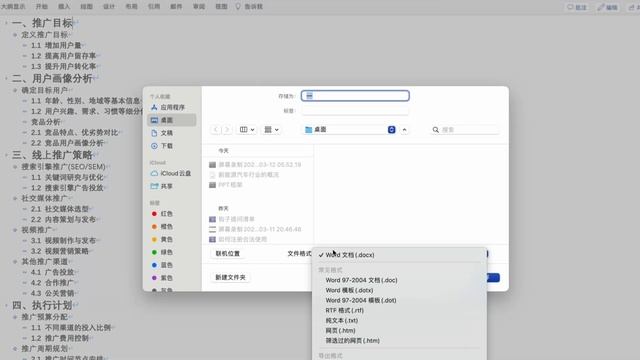Click outline line 1.2 提高用户留存率

64,56
